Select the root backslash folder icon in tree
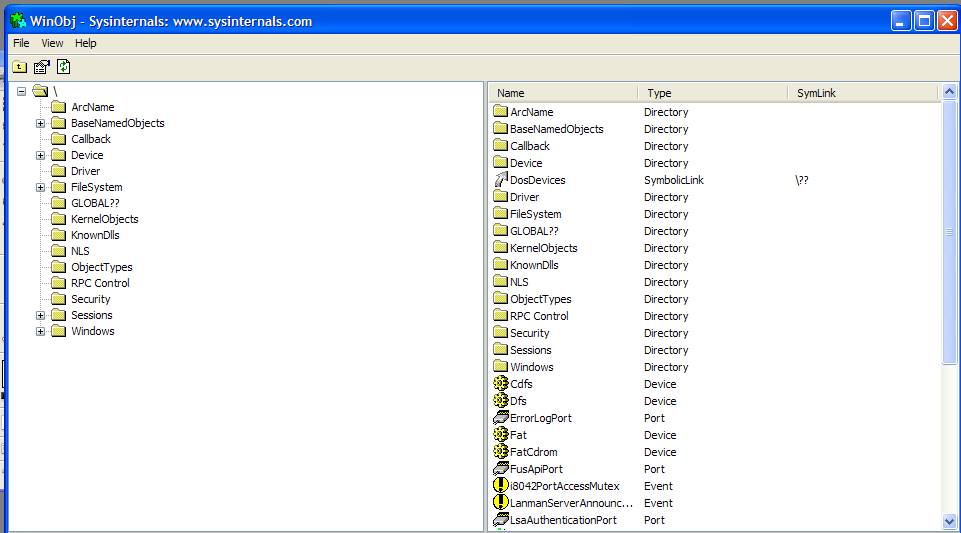This screenshot has height=533, width=961. tap(40, 91)
